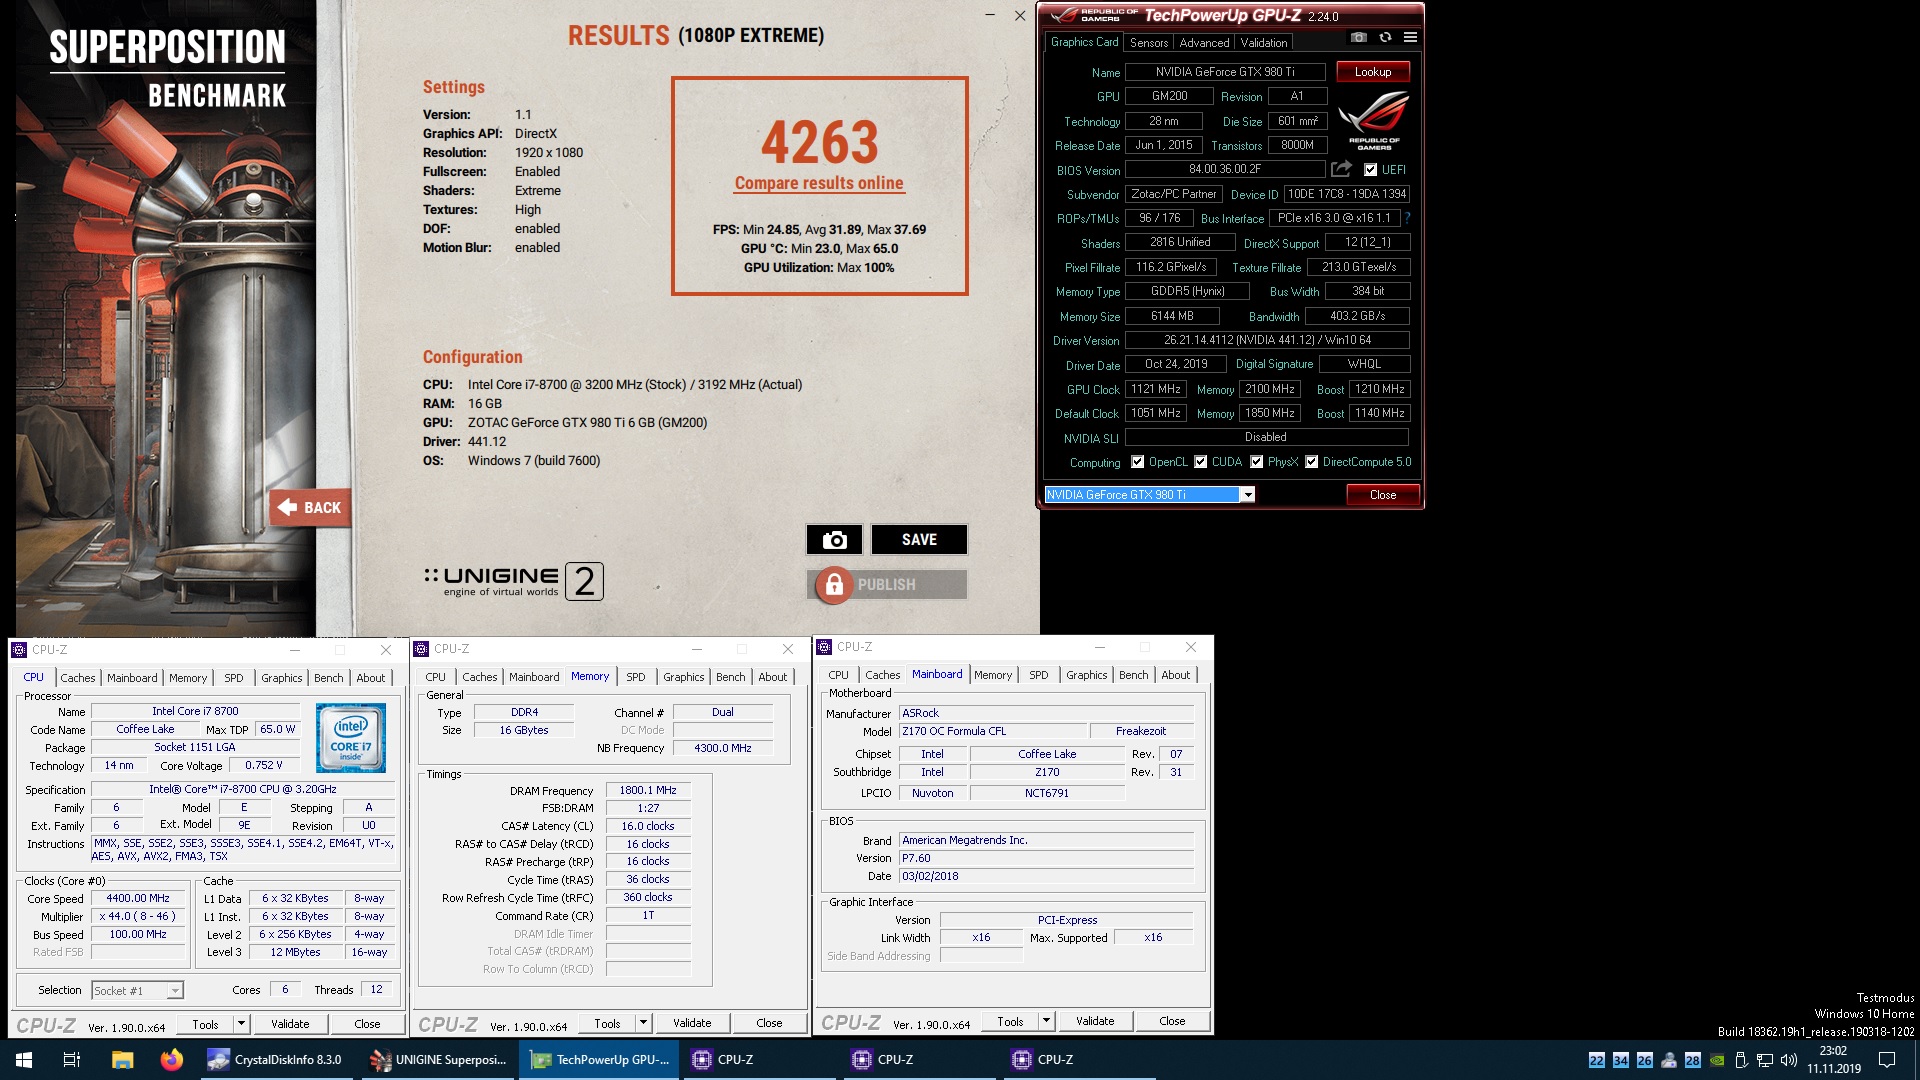Open About tab in the CPU-Z CPU window
Viewport: 1920px width, 1080px height.
click(371, 678)
